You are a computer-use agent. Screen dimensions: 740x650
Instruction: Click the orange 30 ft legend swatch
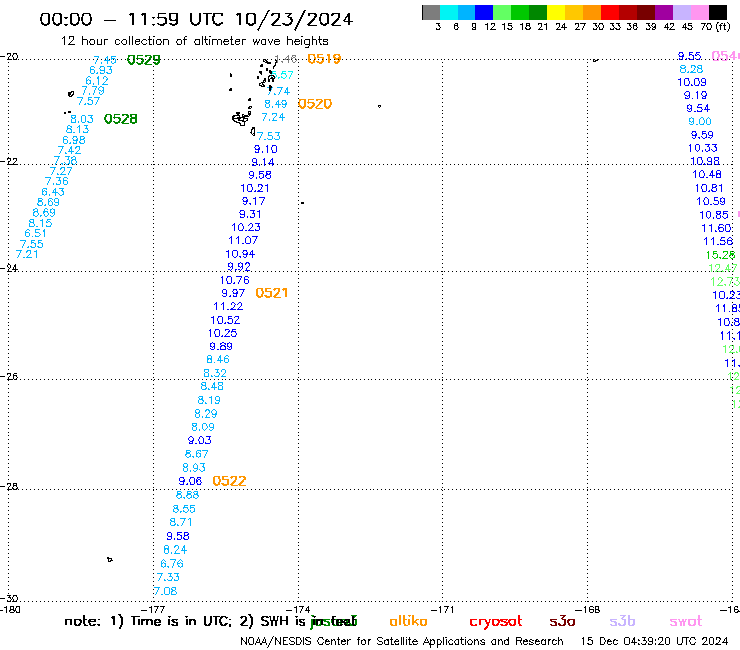tap(592, 12)
